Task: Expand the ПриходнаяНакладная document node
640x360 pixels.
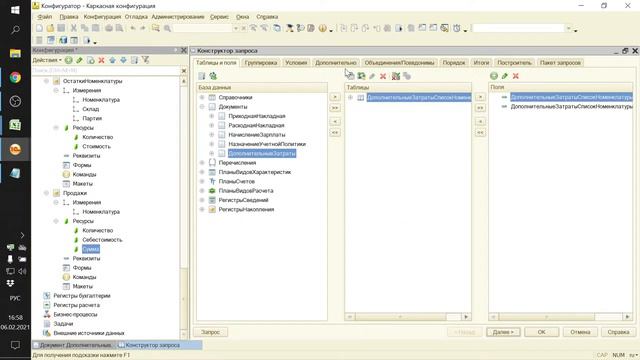Action: 212,116
